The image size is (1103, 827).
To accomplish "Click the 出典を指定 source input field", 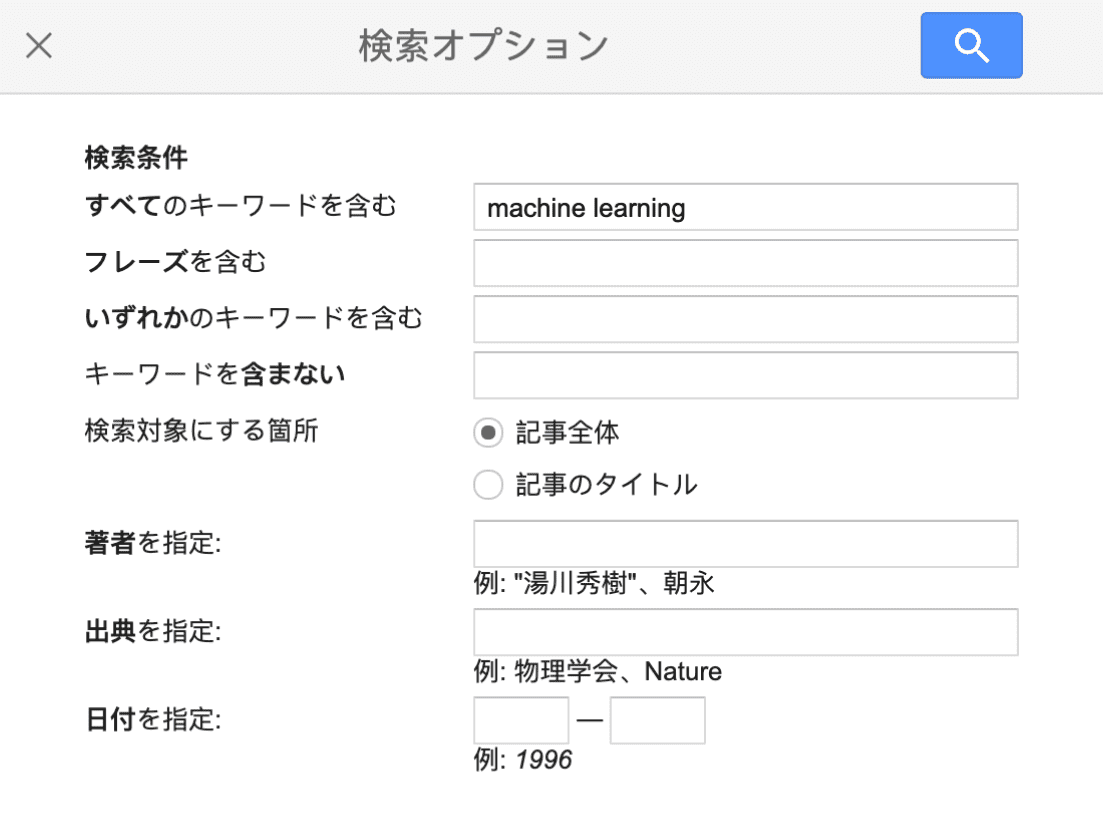I will pyautogui.click(x=745, y=632).
